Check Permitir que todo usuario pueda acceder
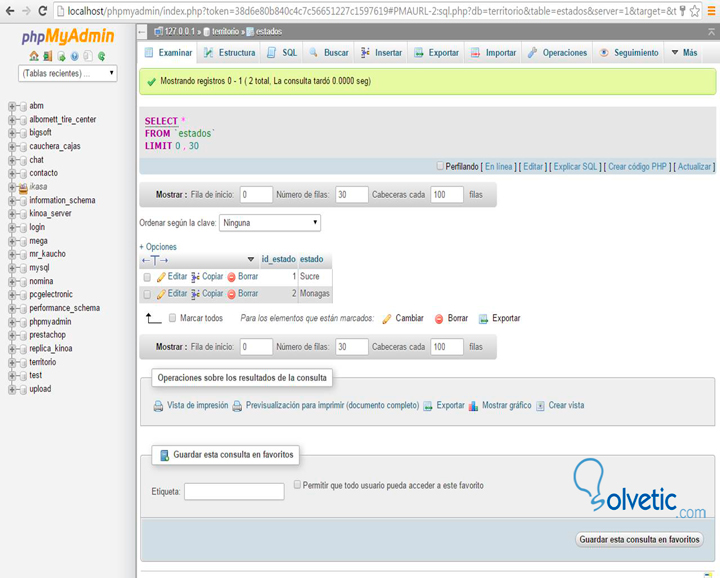 (x=298, y=484)
